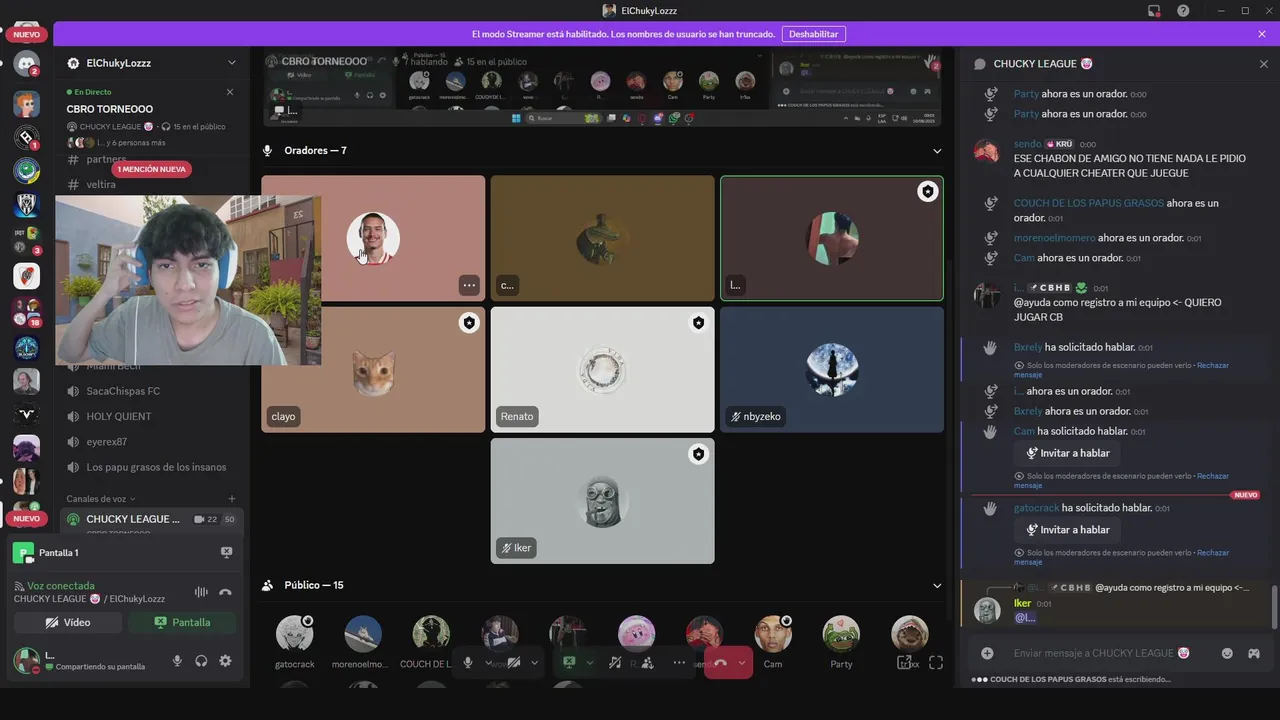This screenshot has width=1280, height=720.
Task: Collapse the Público section
Action: click(x=937, y=586)
